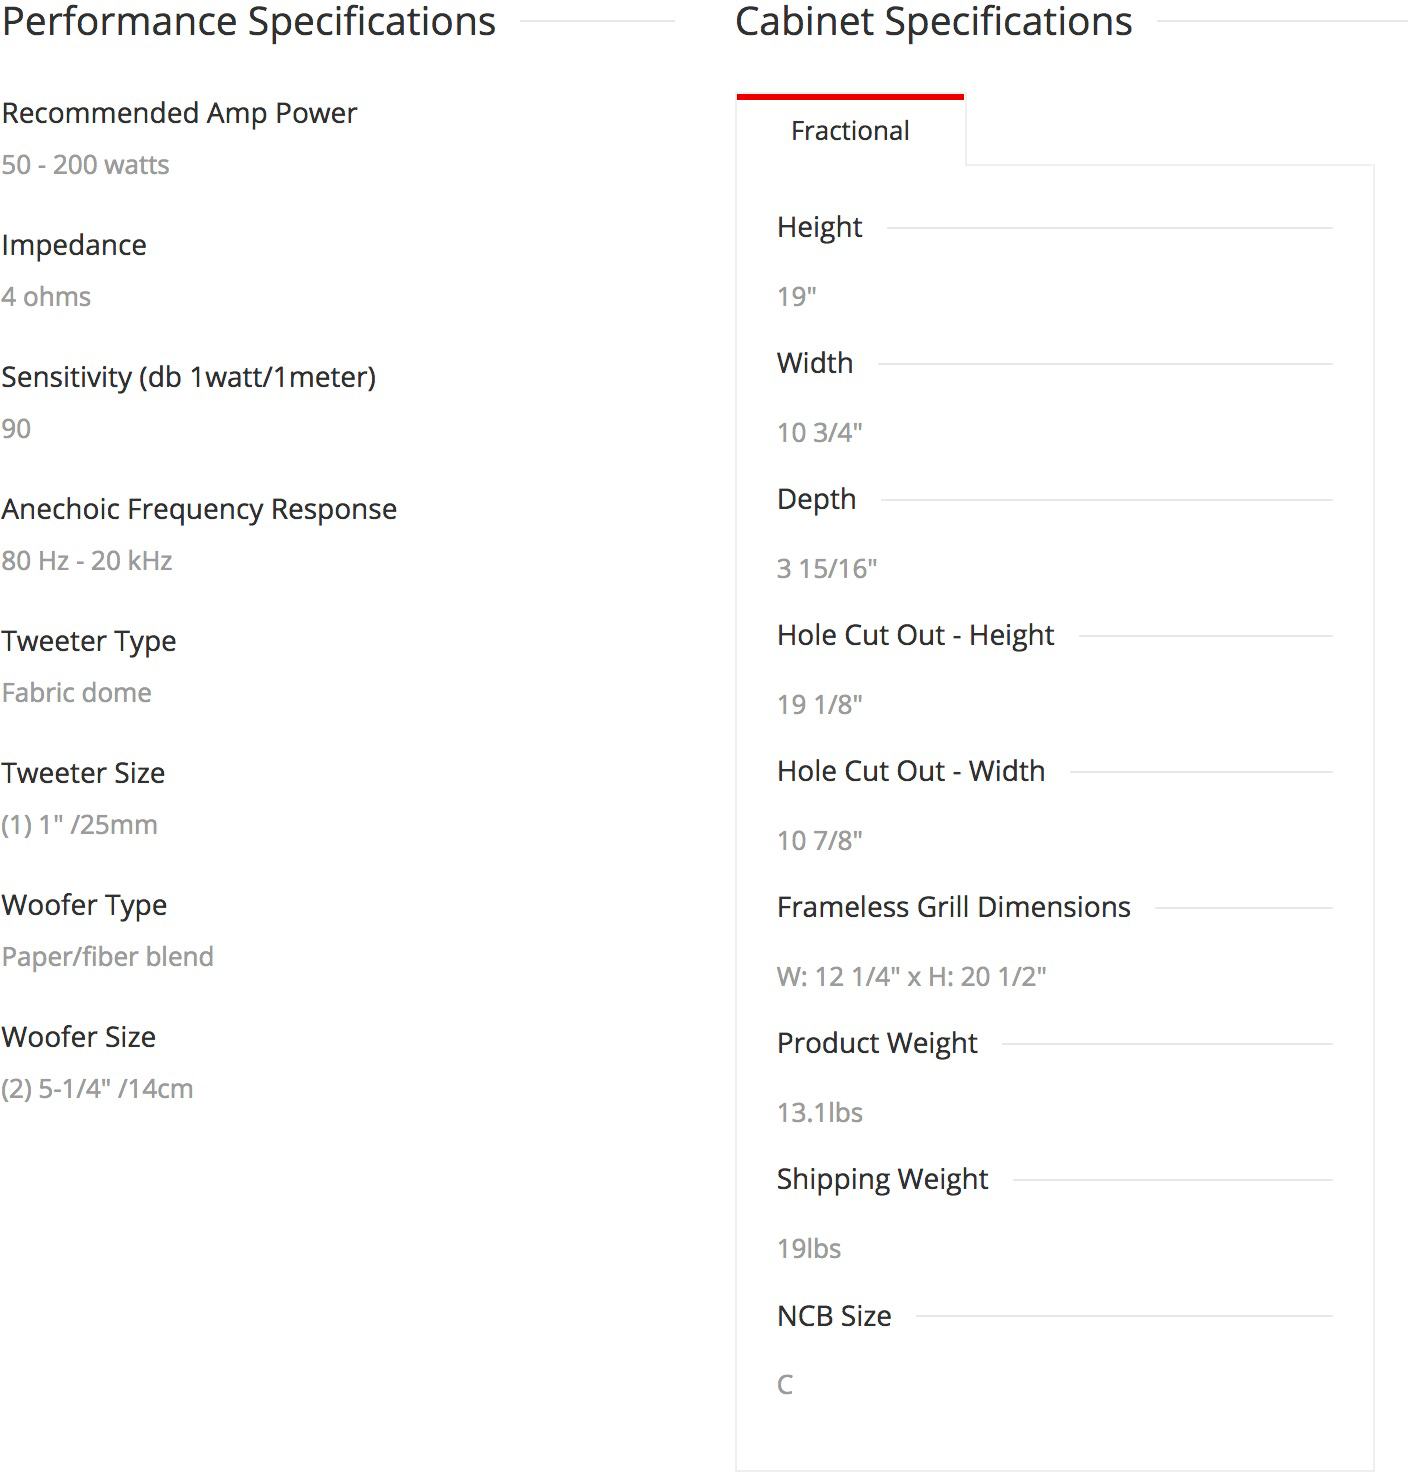Click the Woofer Type label
The height and width of the screenshot is (1472, 1408).
[84, 905]
